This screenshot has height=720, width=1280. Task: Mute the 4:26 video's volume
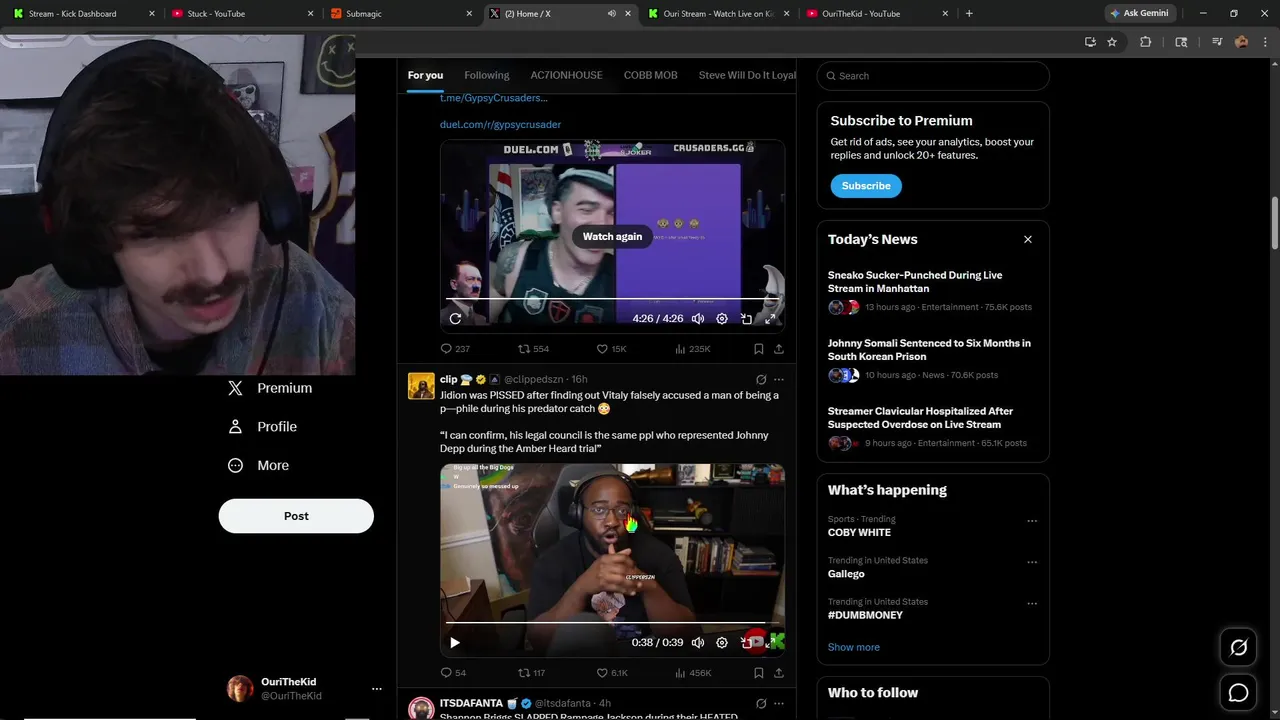(x=698, y=318)
